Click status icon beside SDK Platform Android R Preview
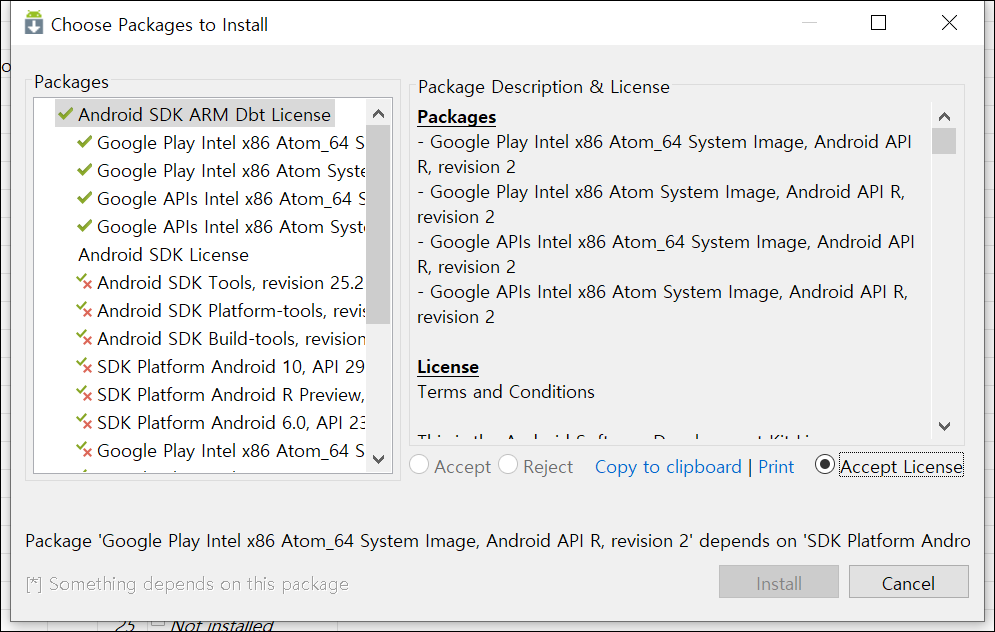Image resolution: width=995 pixels, height=632 pixels. tap(84, 395)
